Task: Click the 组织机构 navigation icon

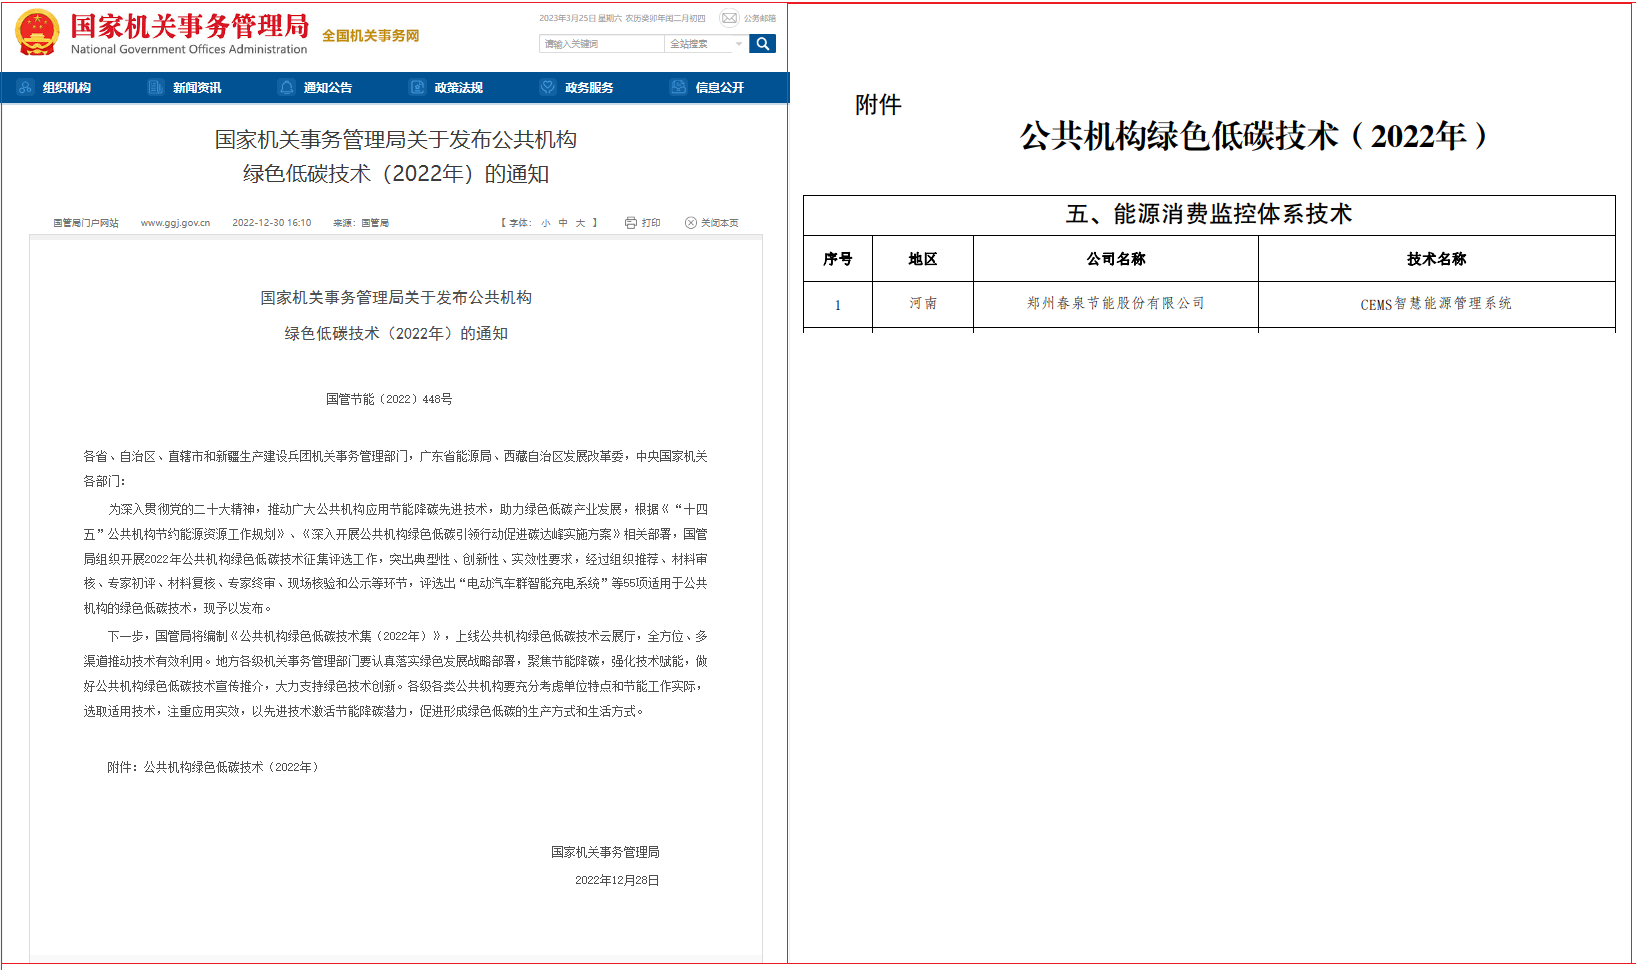Action: [25, 87]
